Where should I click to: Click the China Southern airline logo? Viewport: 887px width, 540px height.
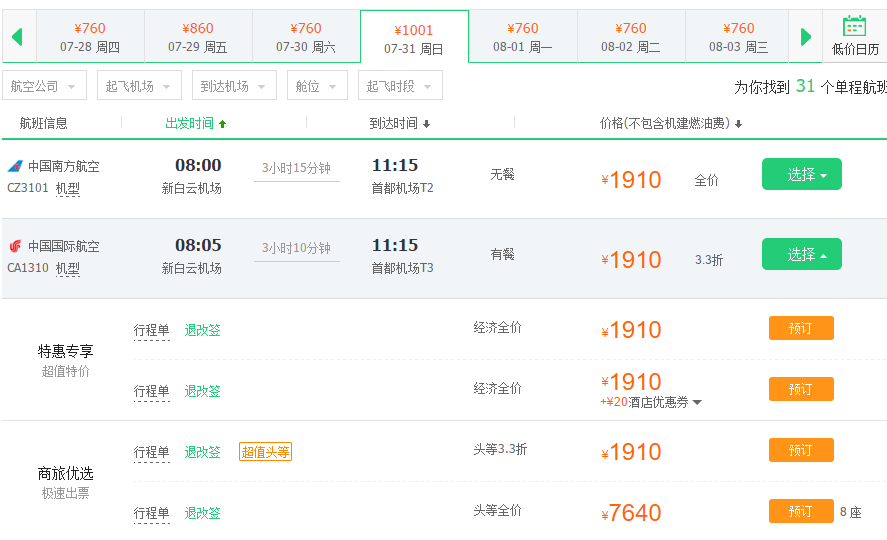point(15,166)
